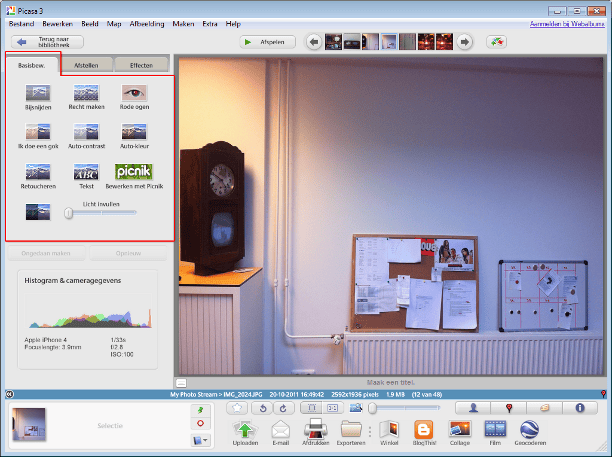Click the Opnieuw redo button
Image resolution: width=612 pixels, height=457 pixels.
click(128, 253)
